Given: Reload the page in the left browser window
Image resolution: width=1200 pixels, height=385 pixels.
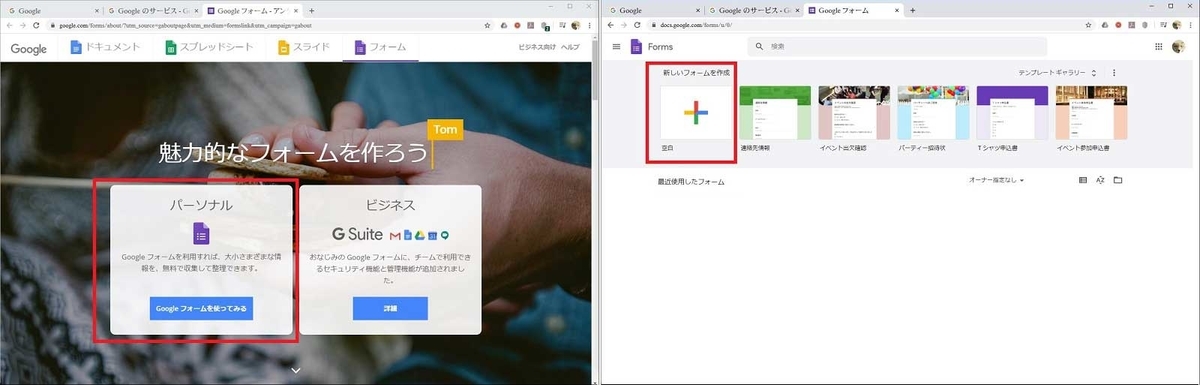Looking at the screenshot, I should pos(35,25).
